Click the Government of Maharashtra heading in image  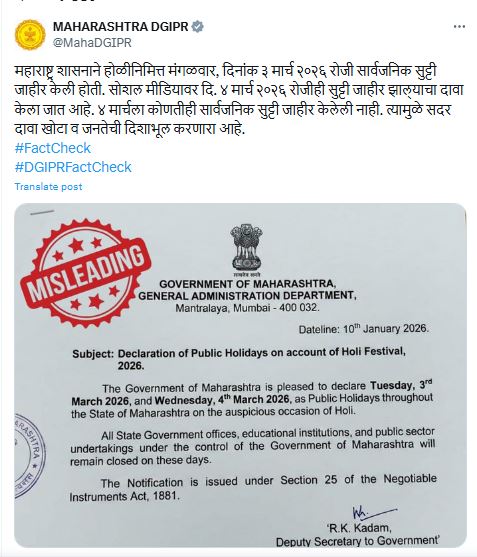click(x=247, y=284)
